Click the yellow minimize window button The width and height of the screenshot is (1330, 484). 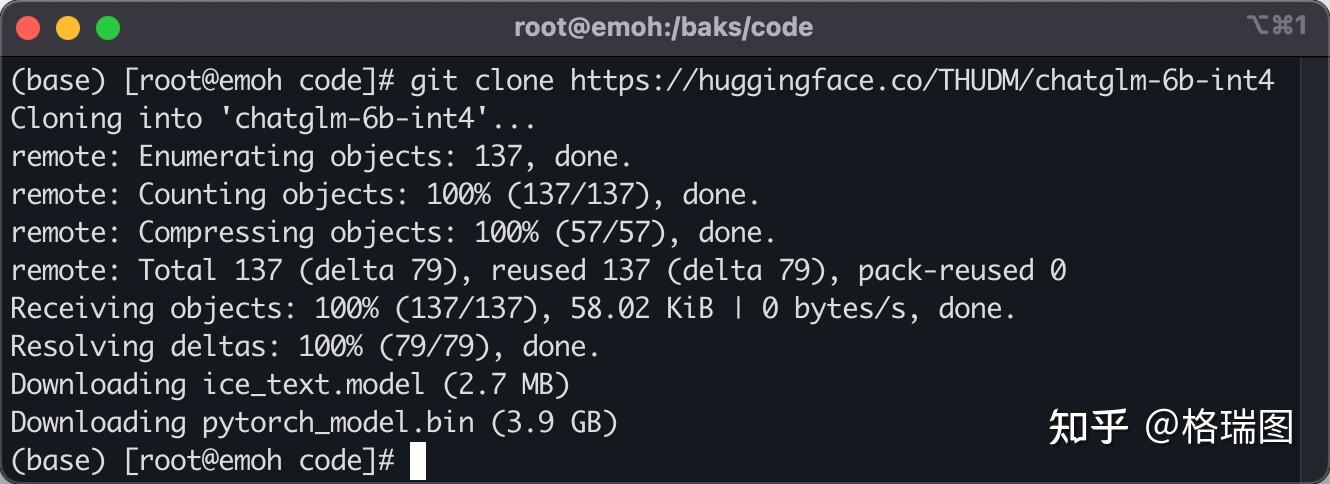(x=68, y=27)
